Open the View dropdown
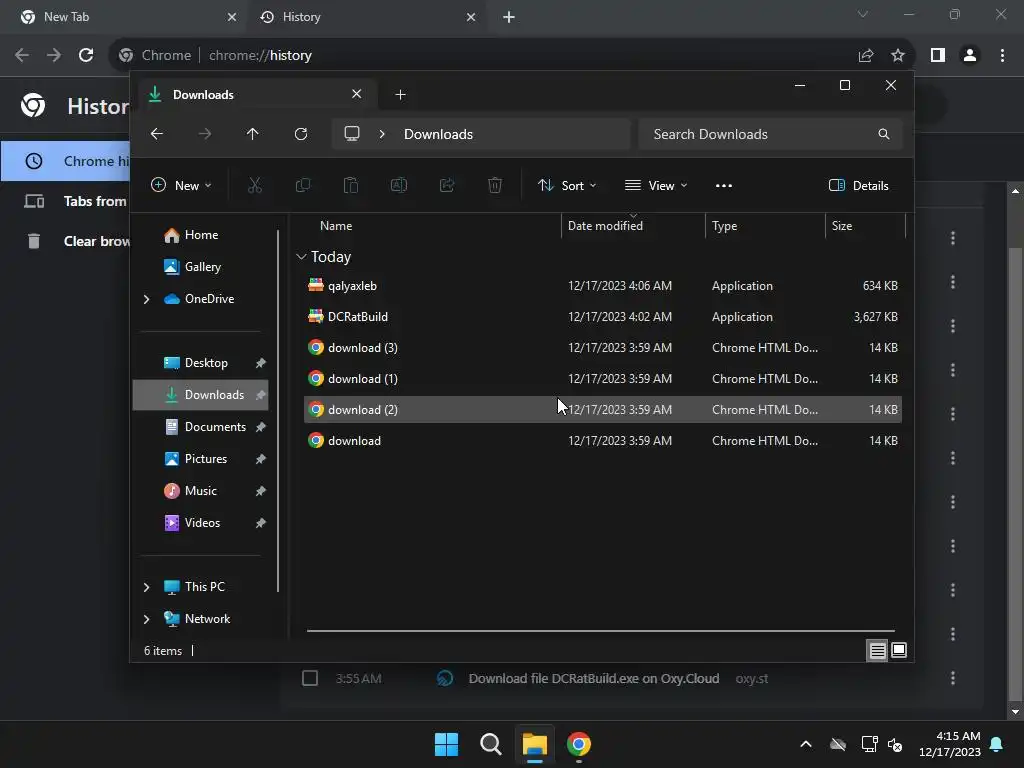This screenshot has width=1024, height=768. coord(656,185)
